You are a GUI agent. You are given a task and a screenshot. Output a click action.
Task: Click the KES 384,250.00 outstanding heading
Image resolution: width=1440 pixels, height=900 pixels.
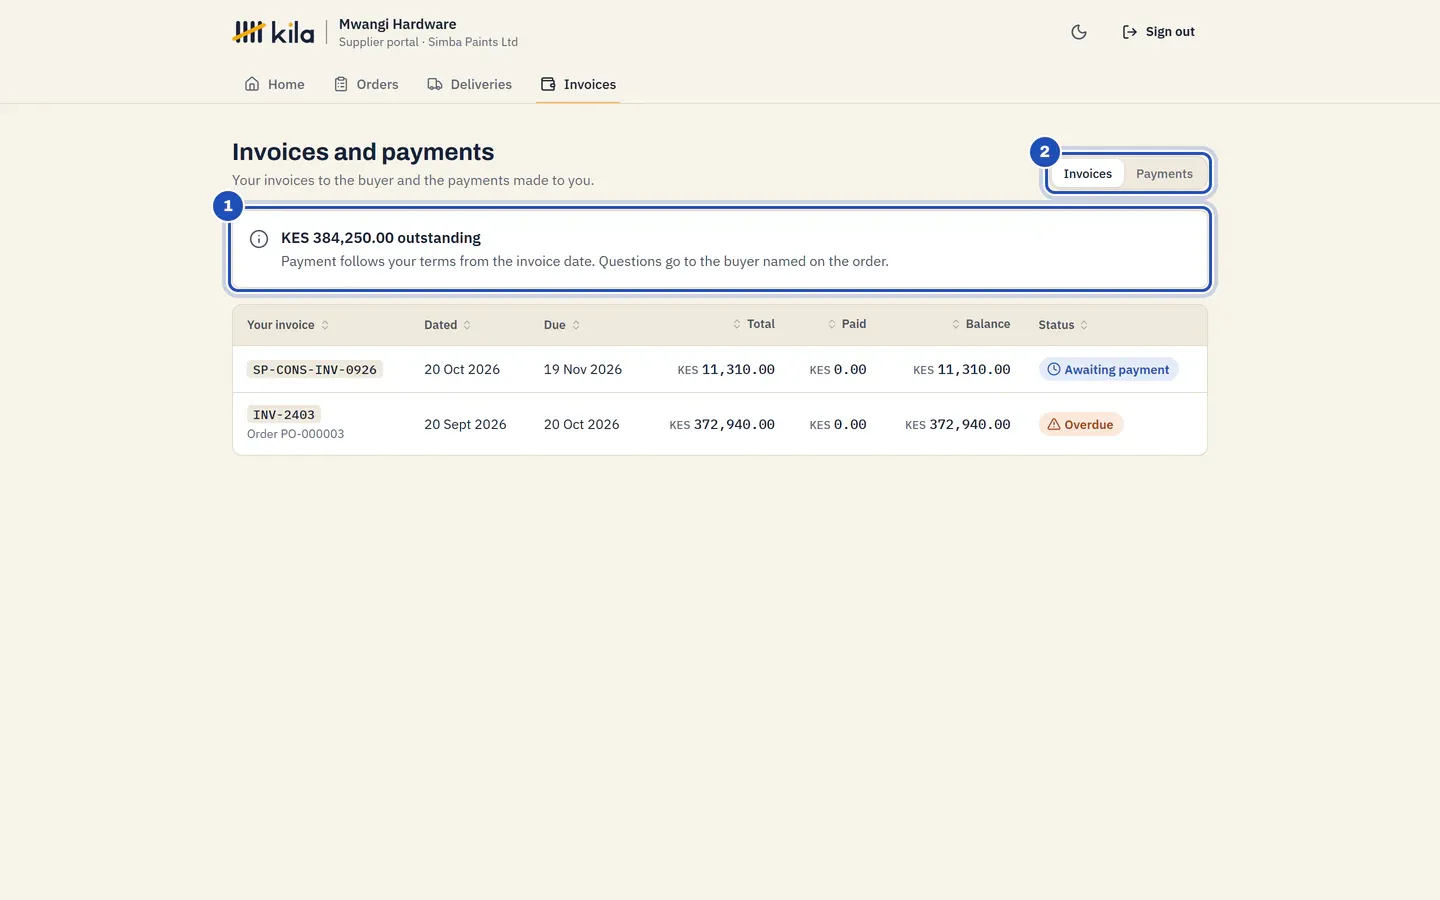[381, 238]
